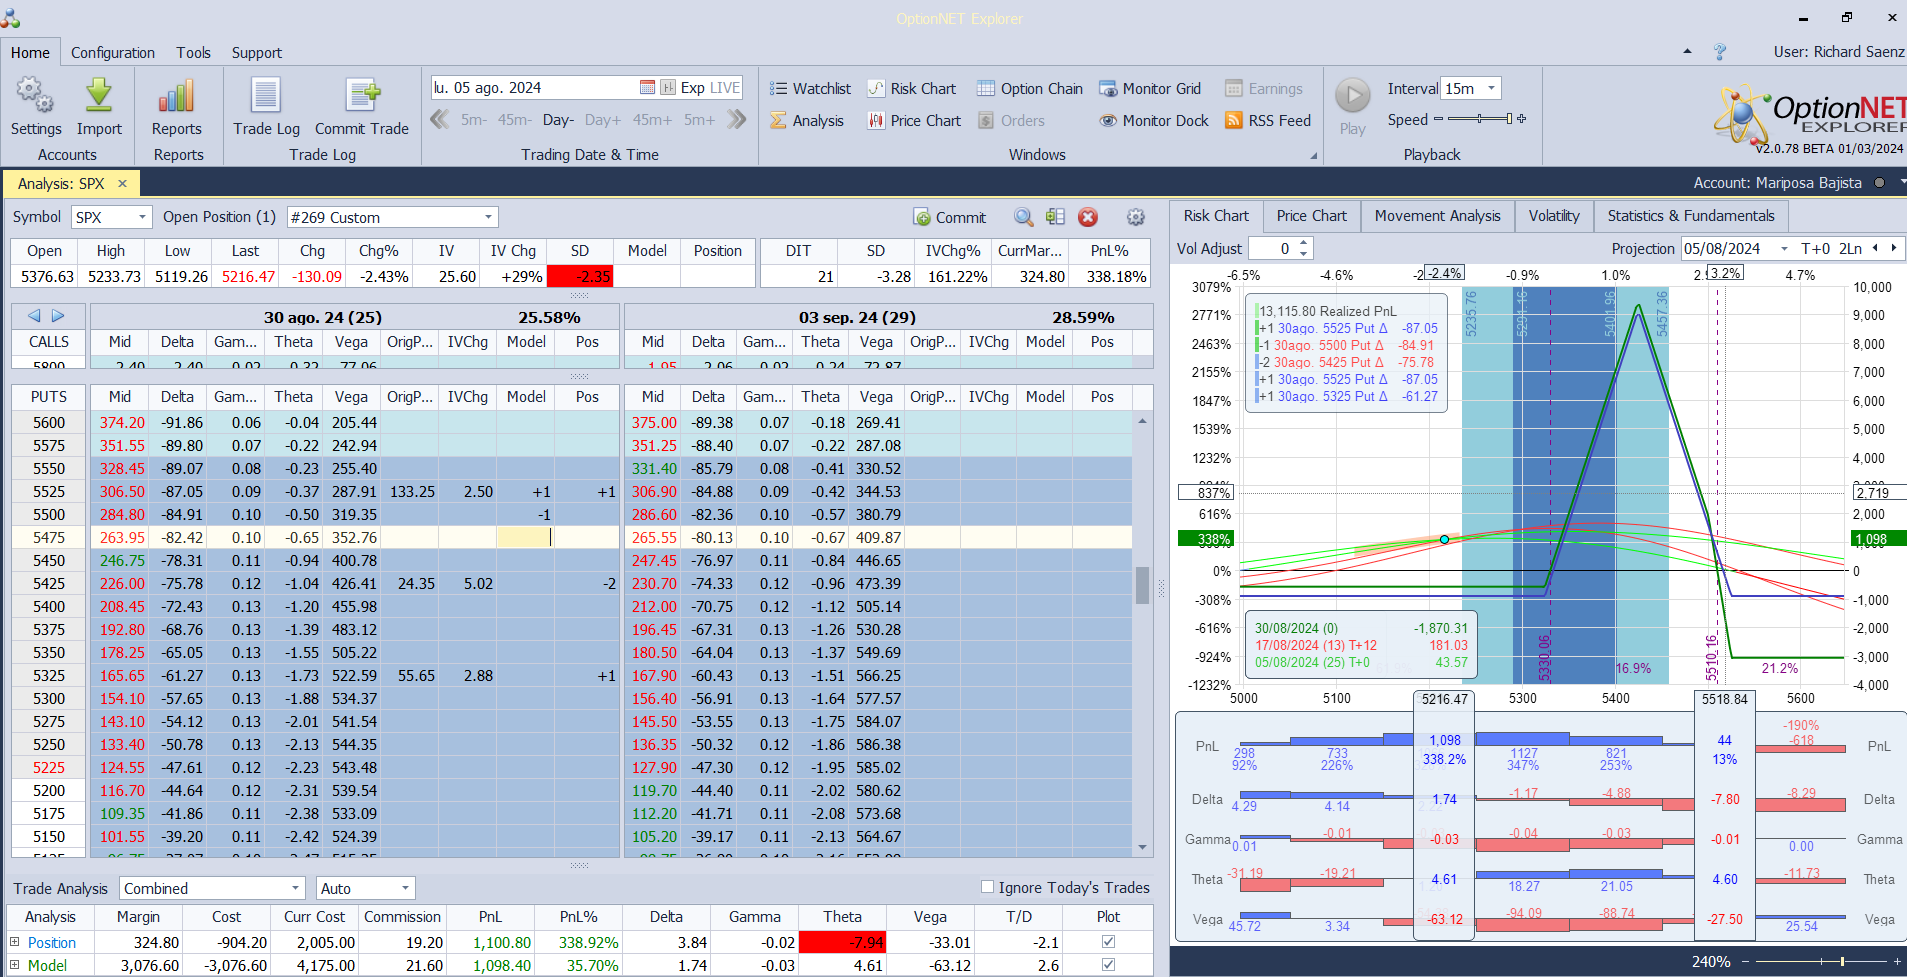The width and height of the screenshot is (1907, 977).
Task: Open the Tools ribbon tab
Action: pyautogui.click(x=194, y=53)
